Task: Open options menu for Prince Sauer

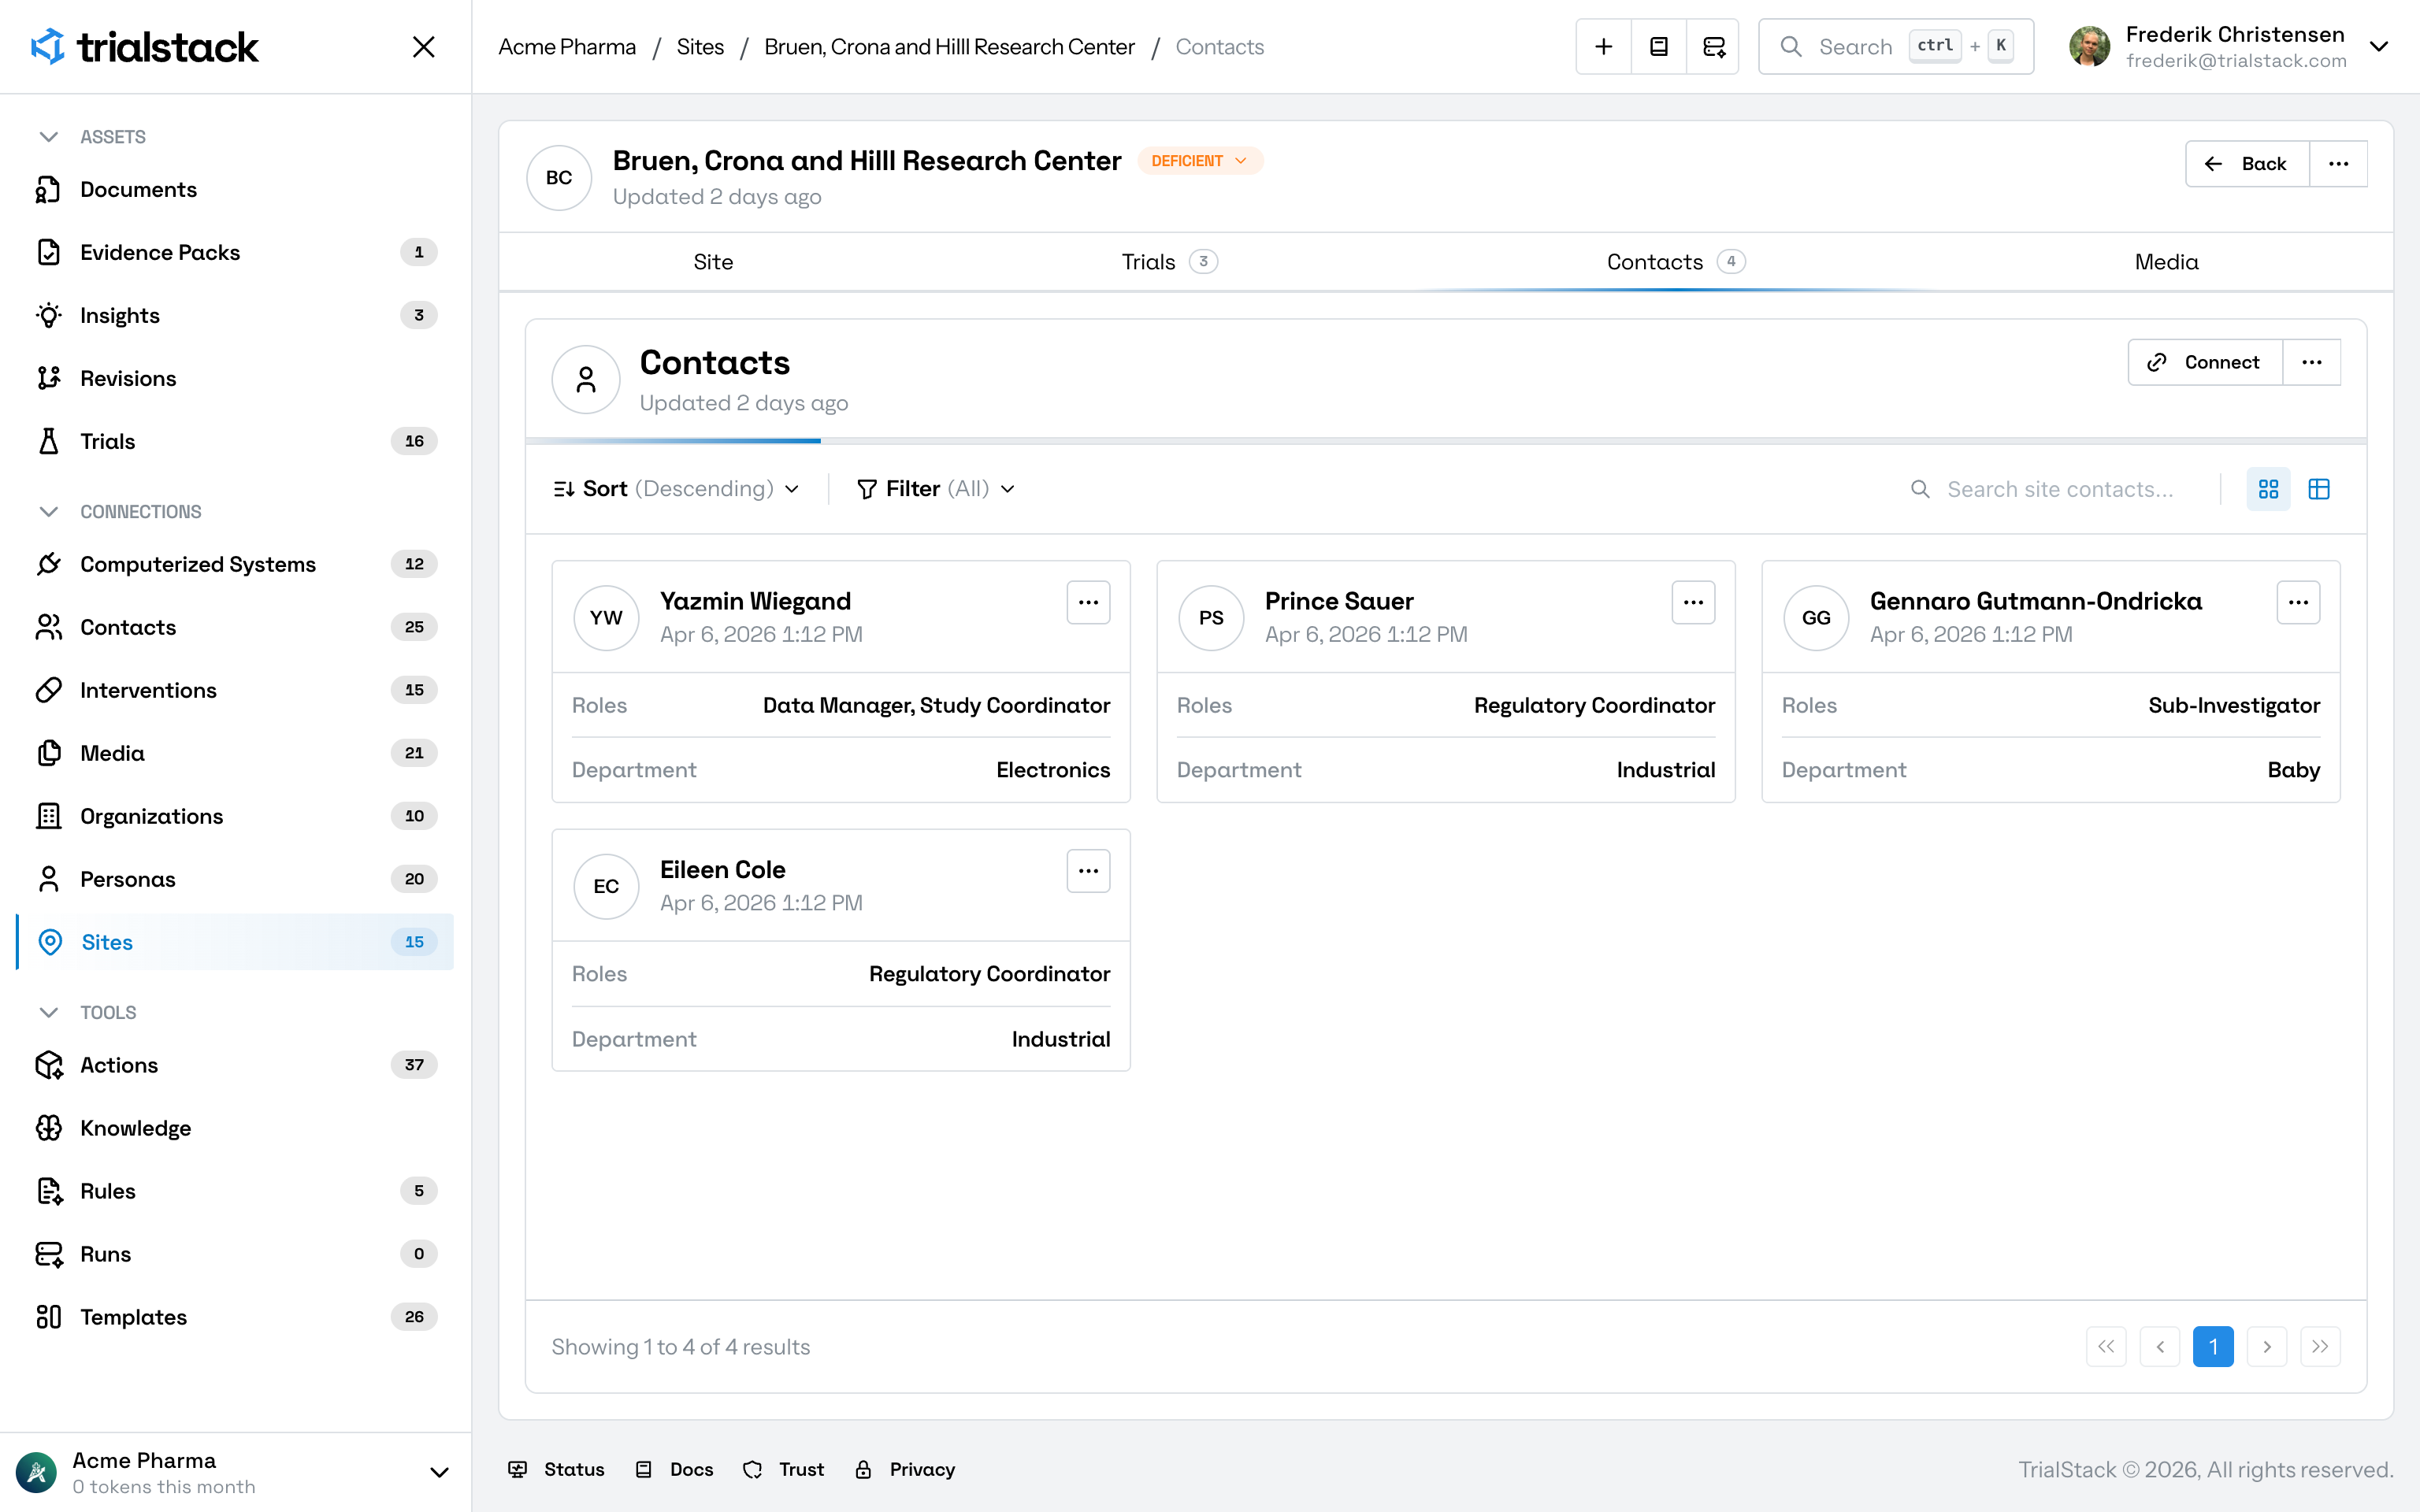Action: (1693, 602)
